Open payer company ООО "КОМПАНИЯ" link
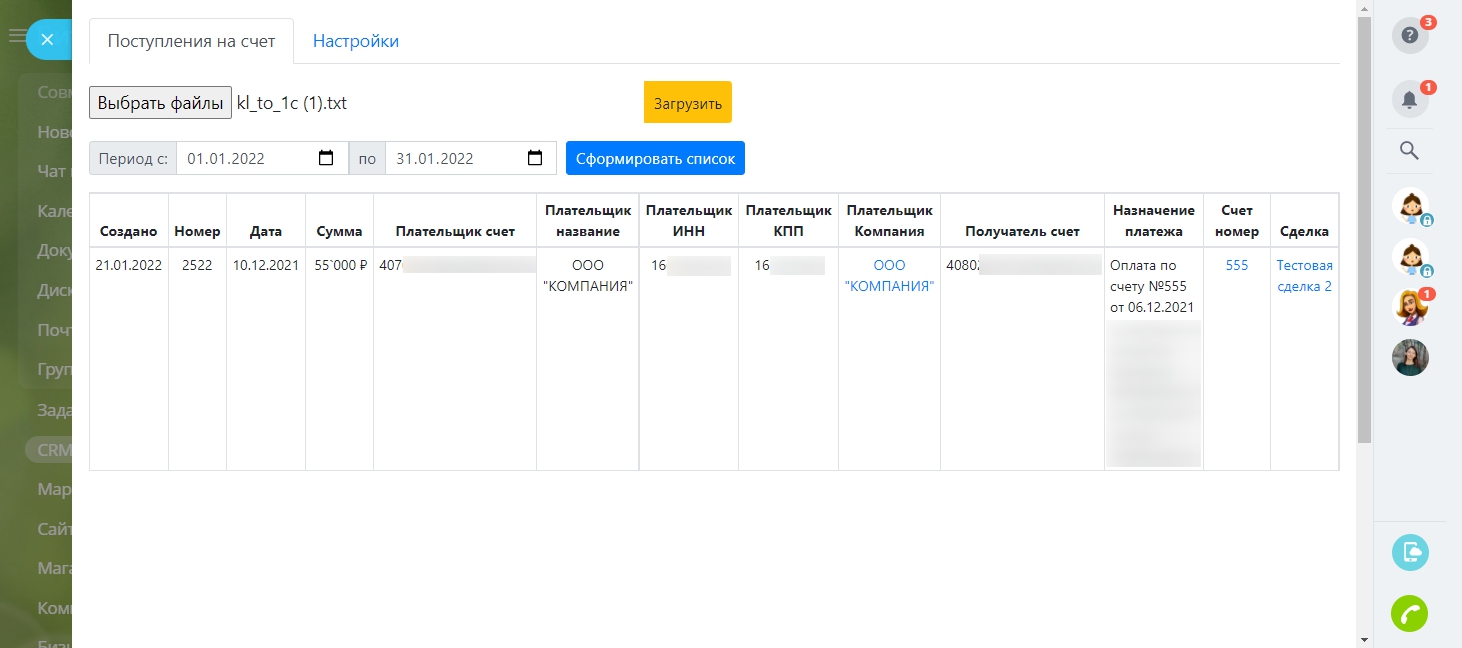Viewport: 1462px width, 648px height. click(889, 276)
